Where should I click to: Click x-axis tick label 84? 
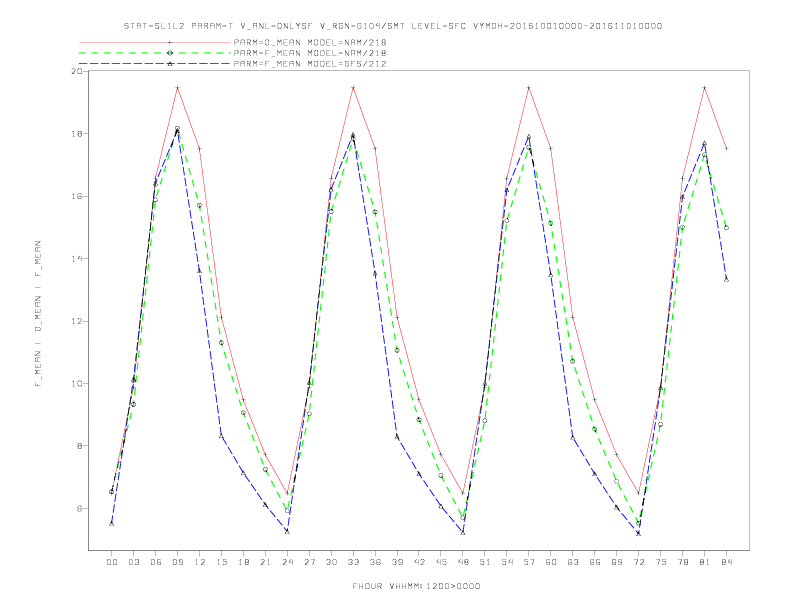(726, 562)
